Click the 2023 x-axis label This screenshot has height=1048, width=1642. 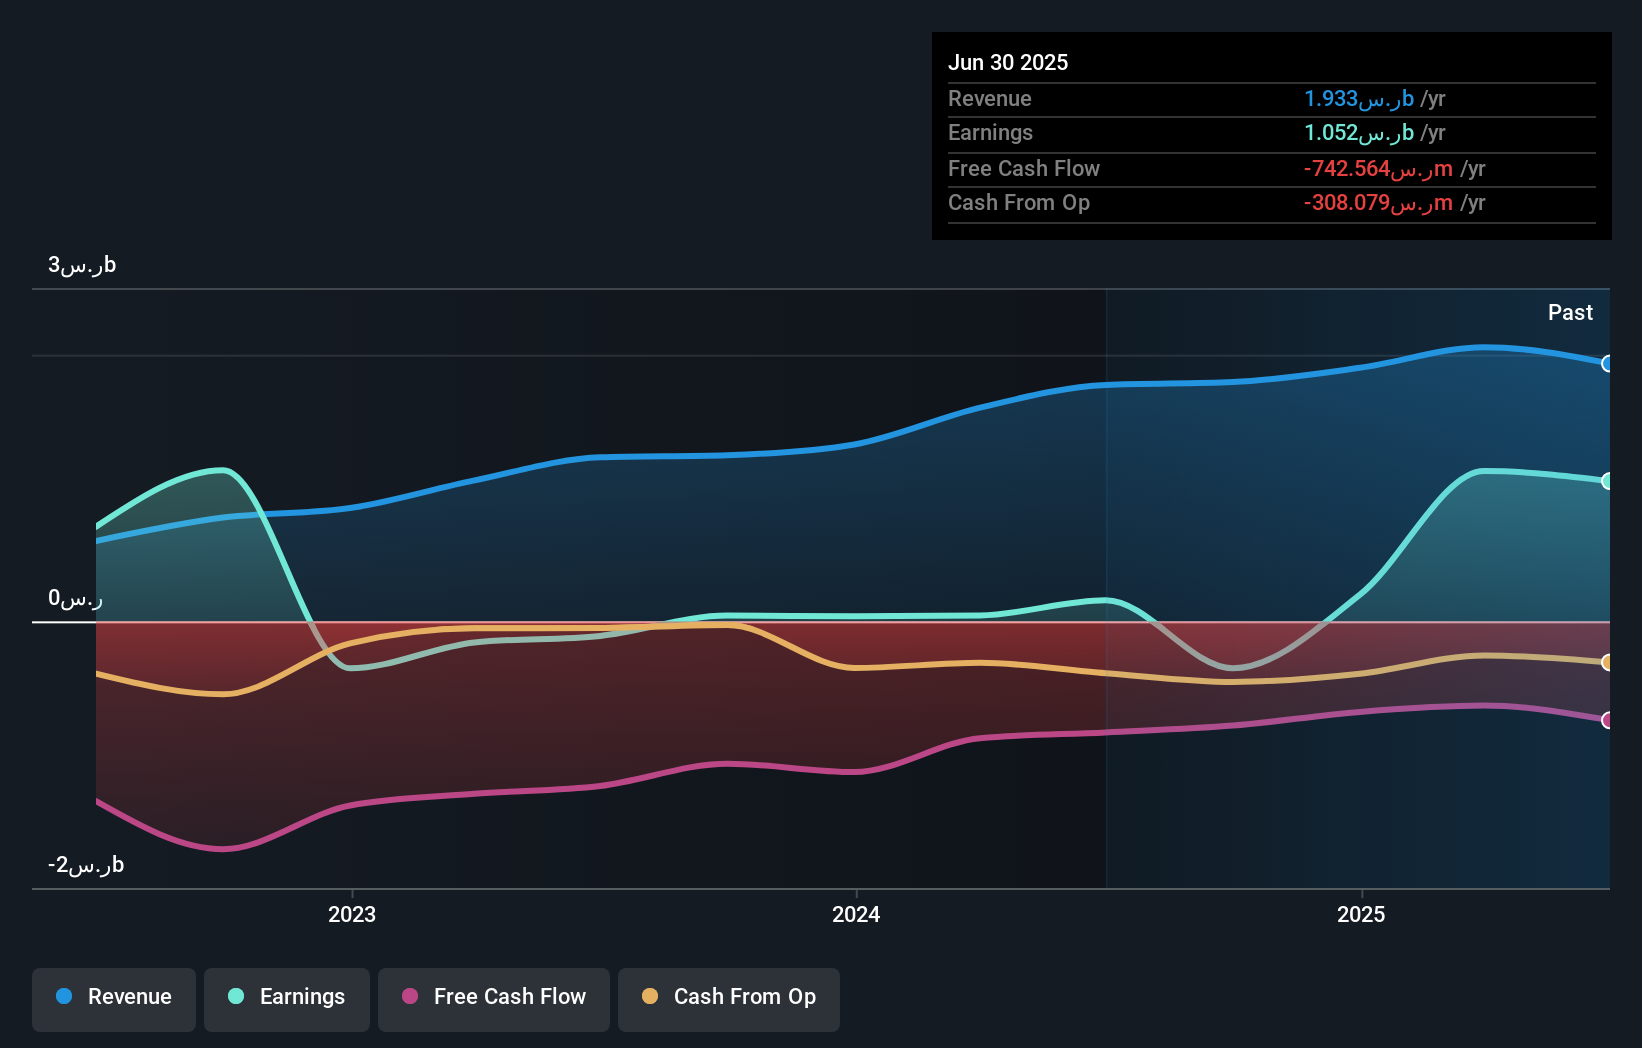click(x=352, y=914)
